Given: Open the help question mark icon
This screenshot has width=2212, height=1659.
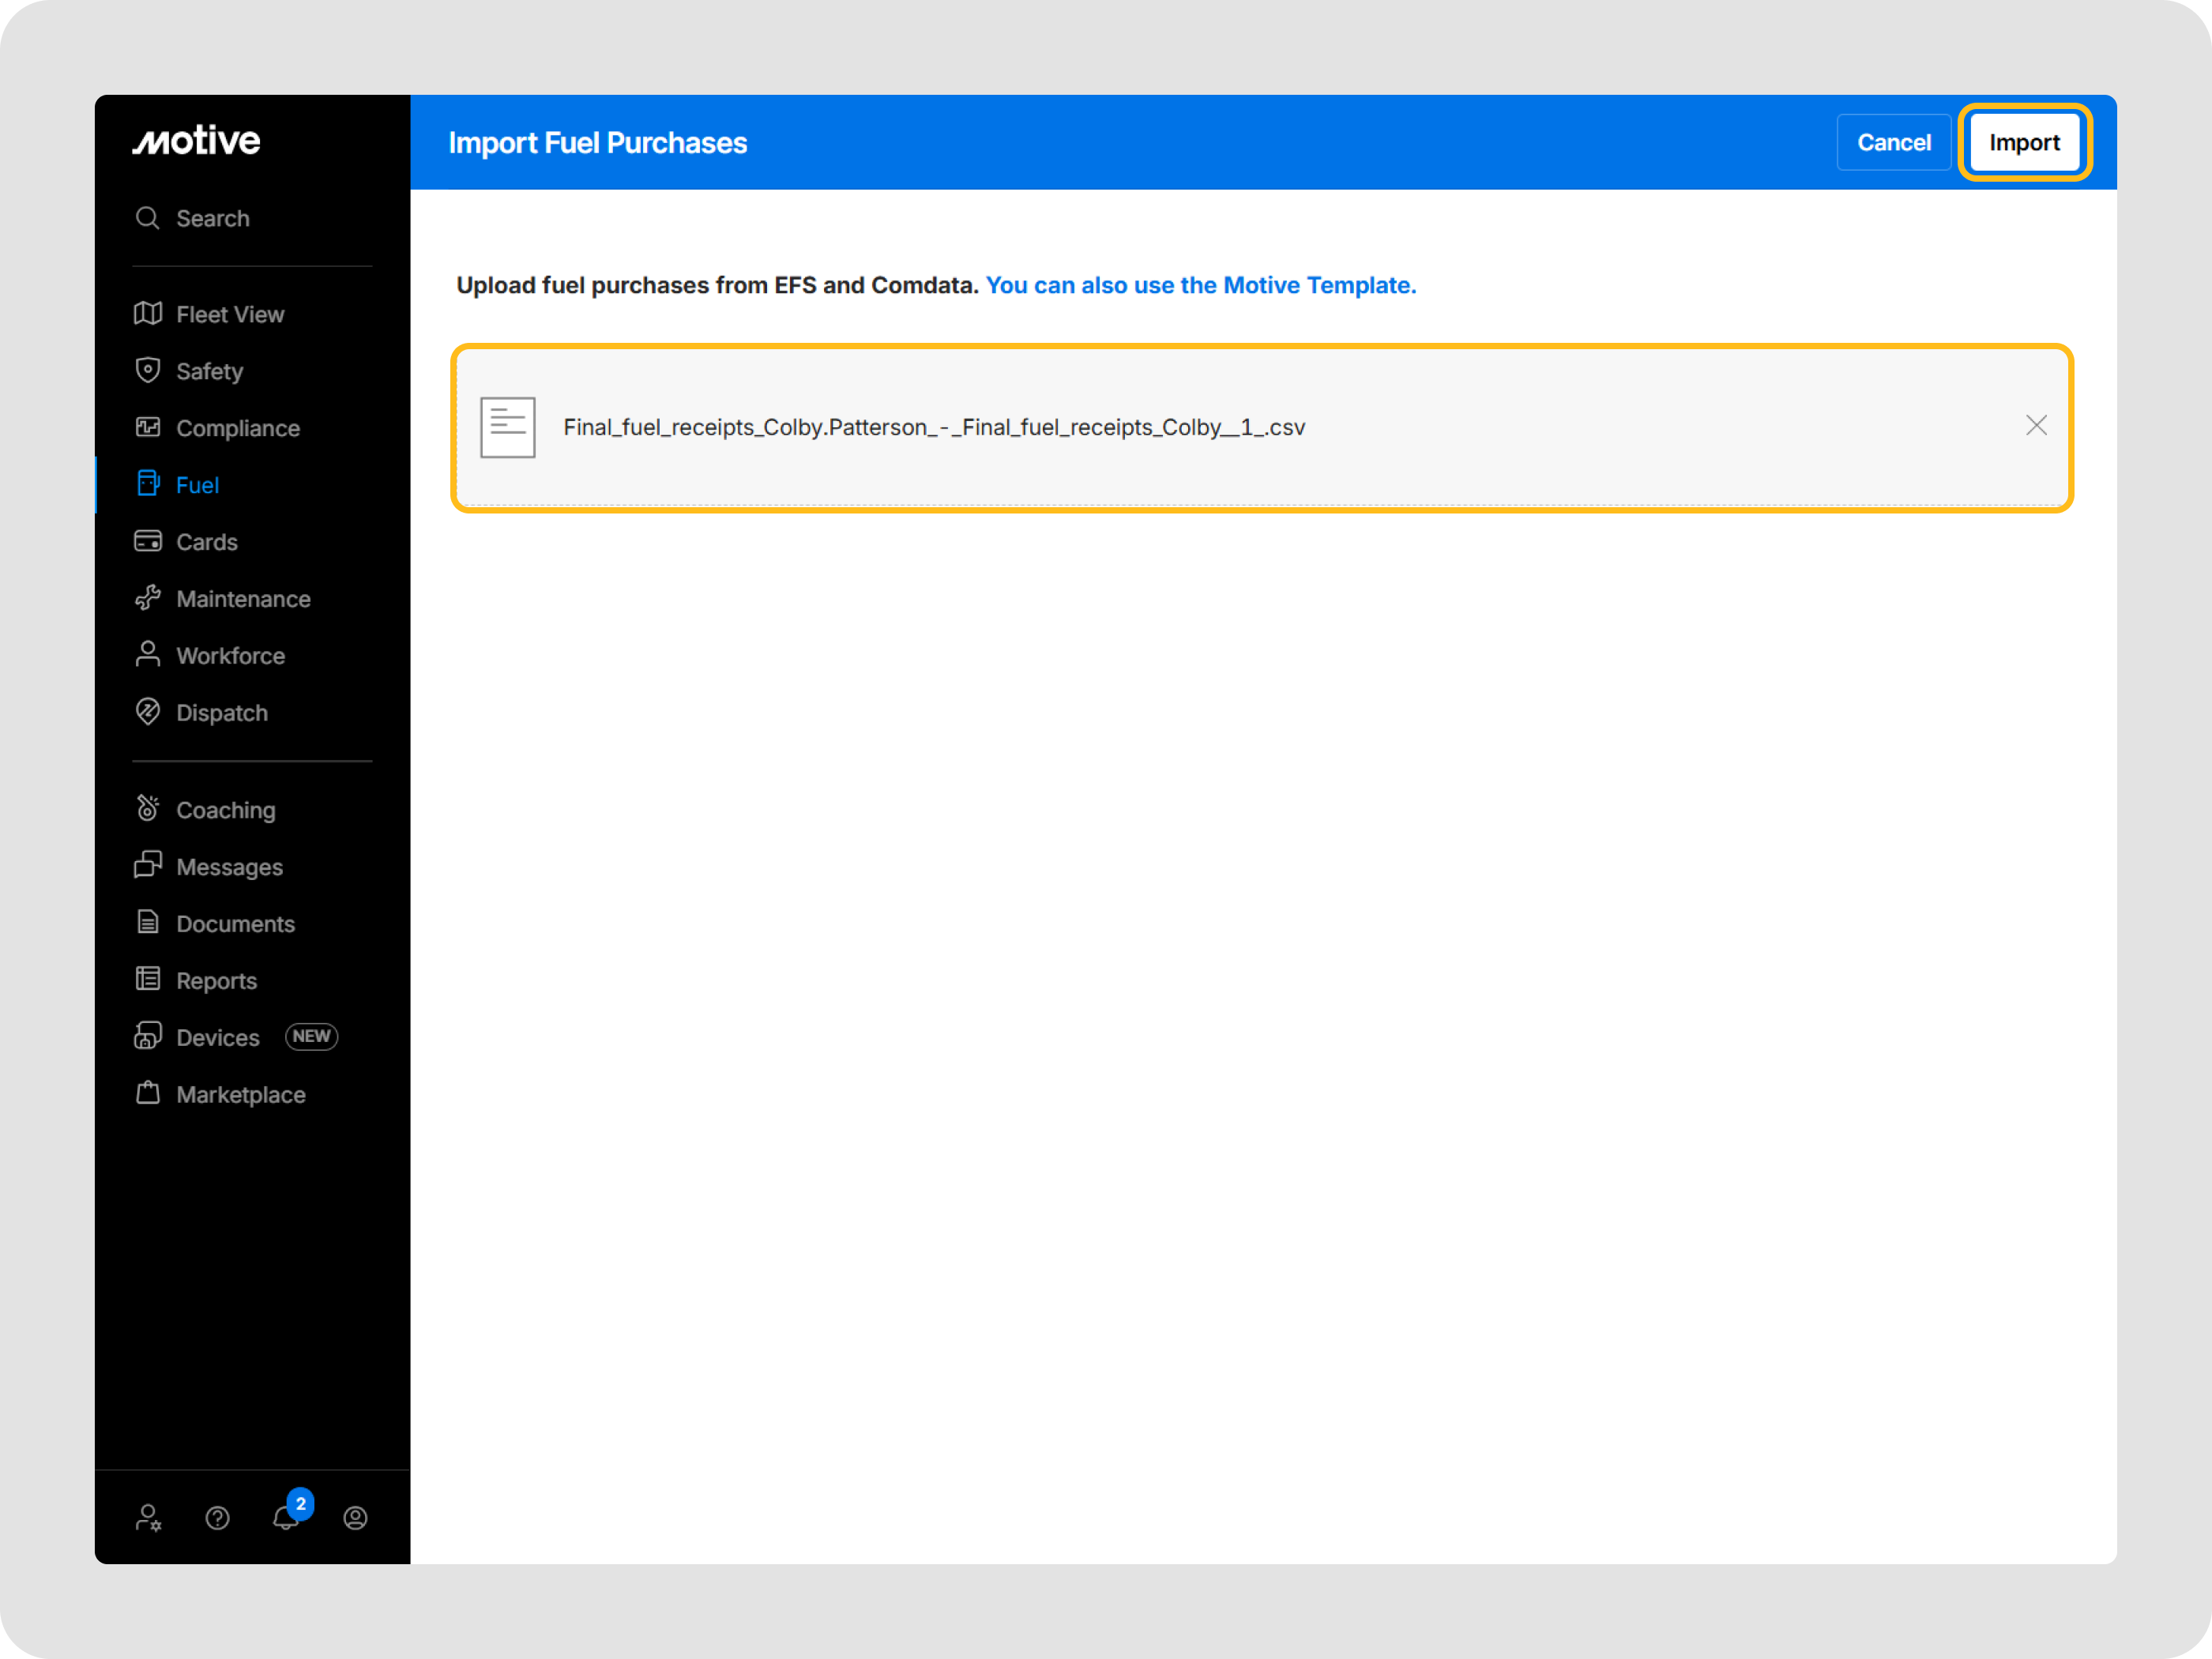Looking at the screenshot, I should 217,1517.
